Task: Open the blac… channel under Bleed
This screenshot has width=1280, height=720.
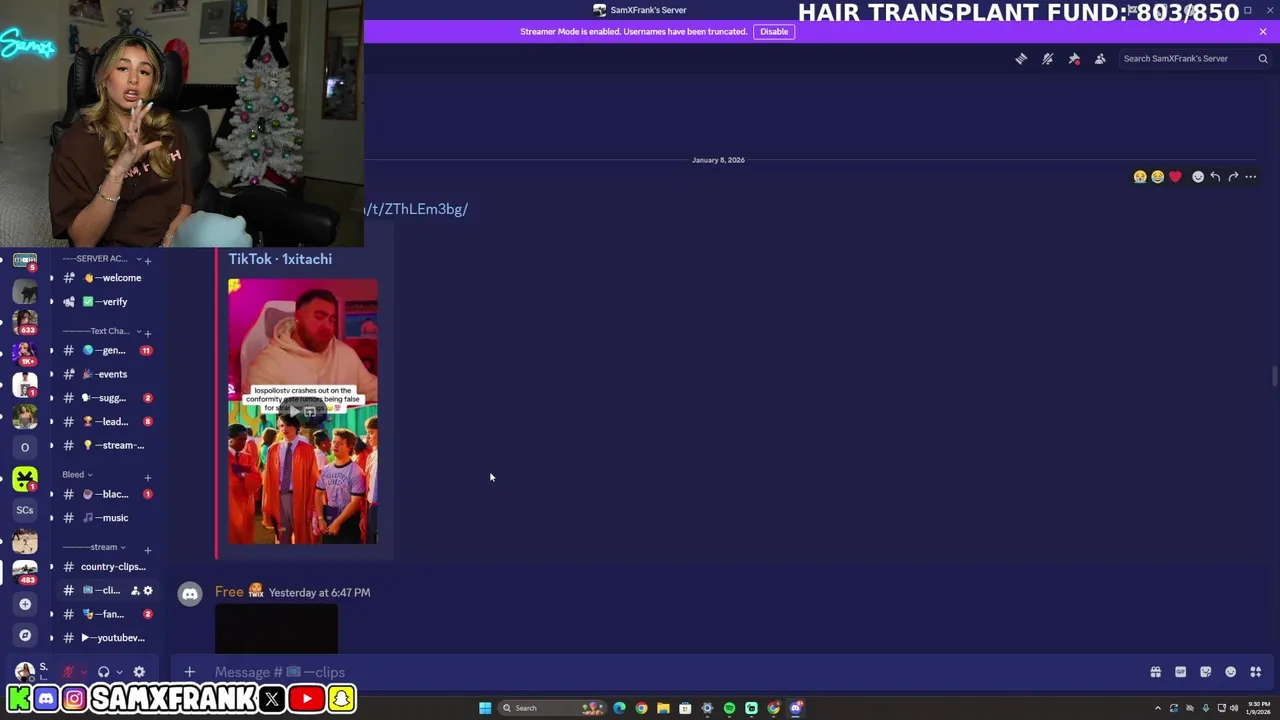Action: [103, 494]
